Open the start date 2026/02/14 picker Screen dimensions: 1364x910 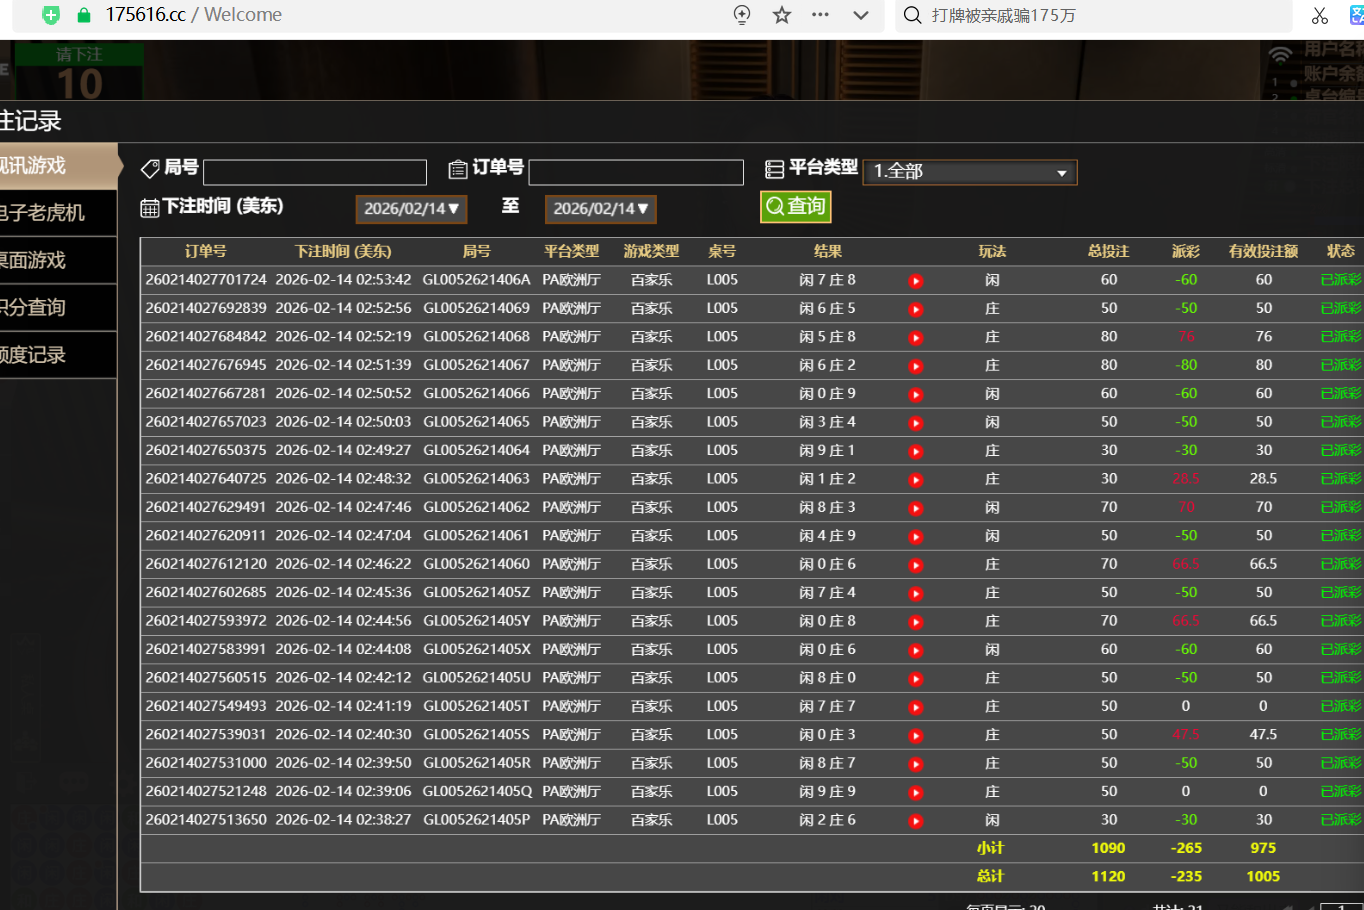point(411,209)
